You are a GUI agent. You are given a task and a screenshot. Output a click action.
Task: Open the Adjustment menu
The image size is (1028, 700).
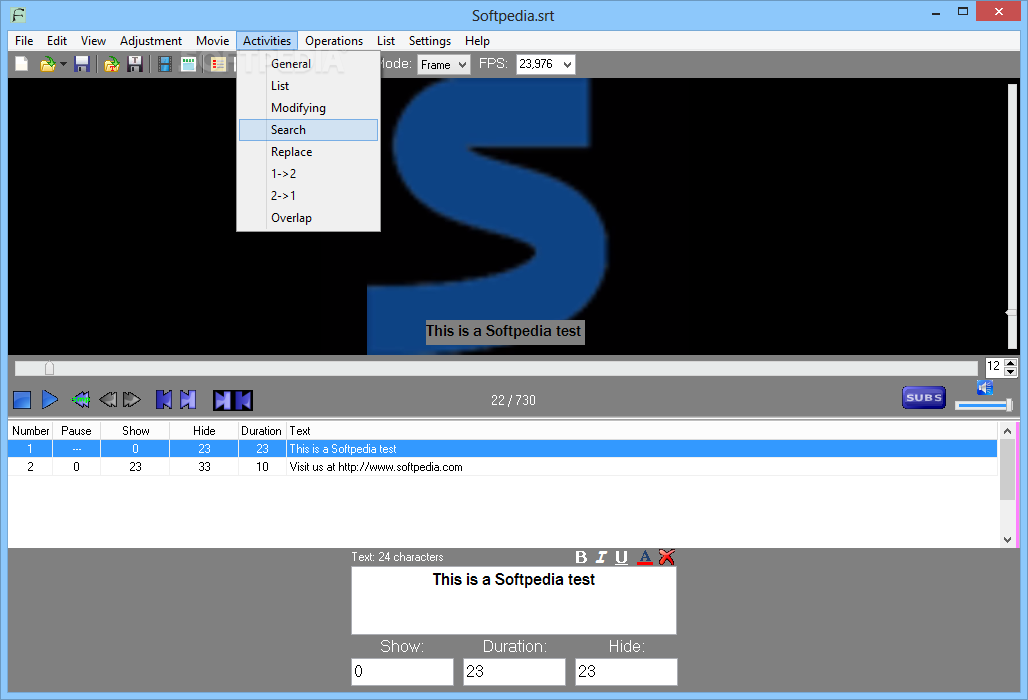[151, 41]
